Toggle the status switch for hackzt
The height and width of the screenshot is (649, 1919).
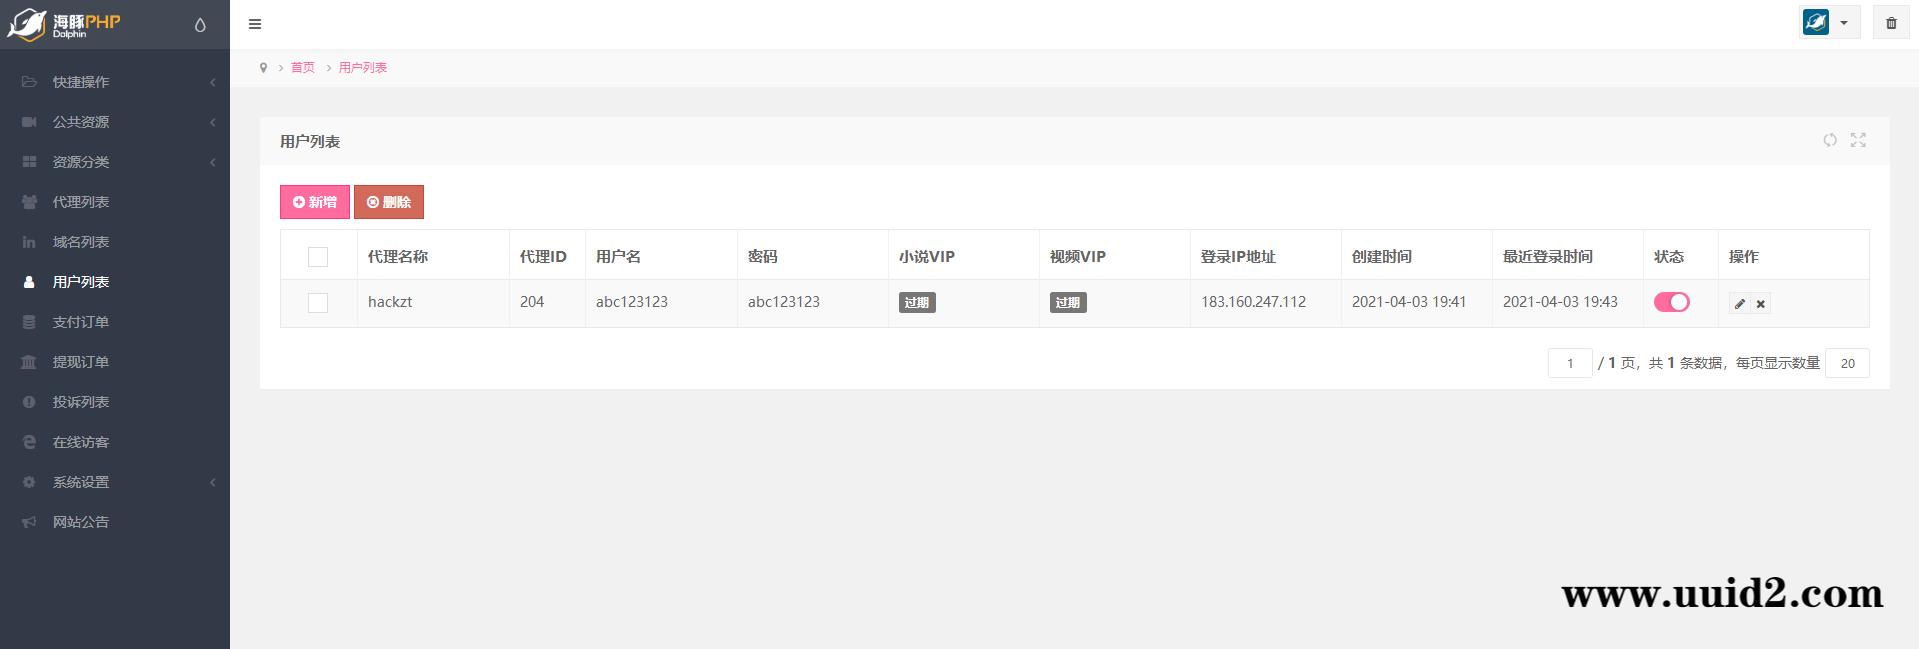coord(1672,302)
